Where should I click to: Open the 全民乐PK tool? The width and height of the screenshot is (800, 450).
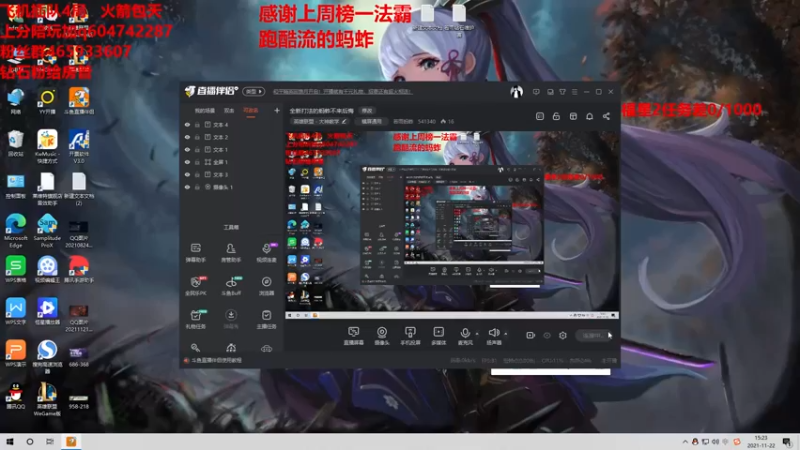[195, 286]
